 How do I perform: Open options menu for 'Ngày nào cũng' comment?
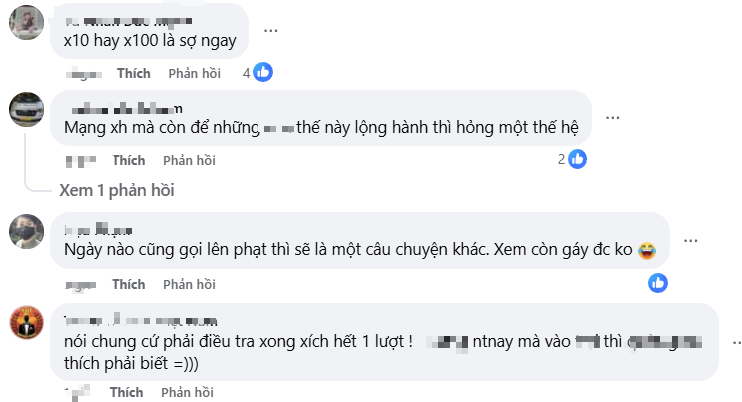(691, 241)
